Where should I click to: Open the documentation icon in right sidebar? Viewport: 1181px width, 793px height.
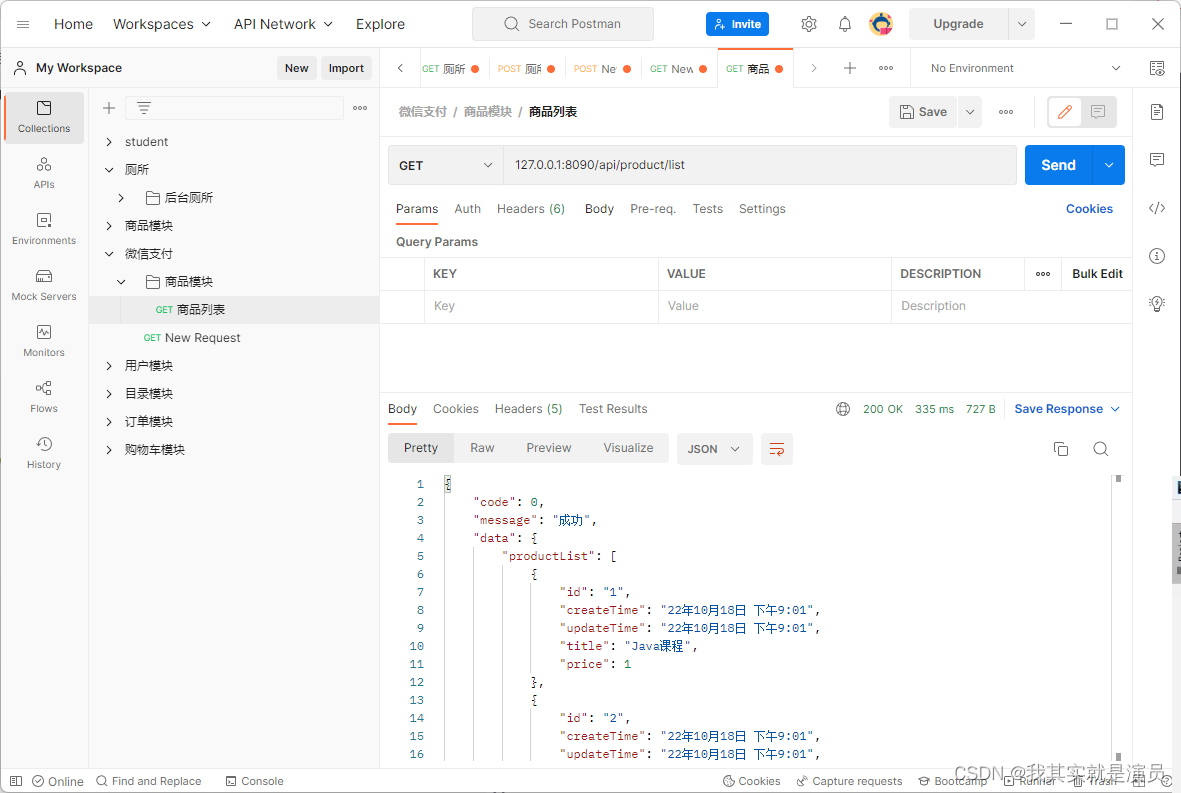[x=1157, y=112]
